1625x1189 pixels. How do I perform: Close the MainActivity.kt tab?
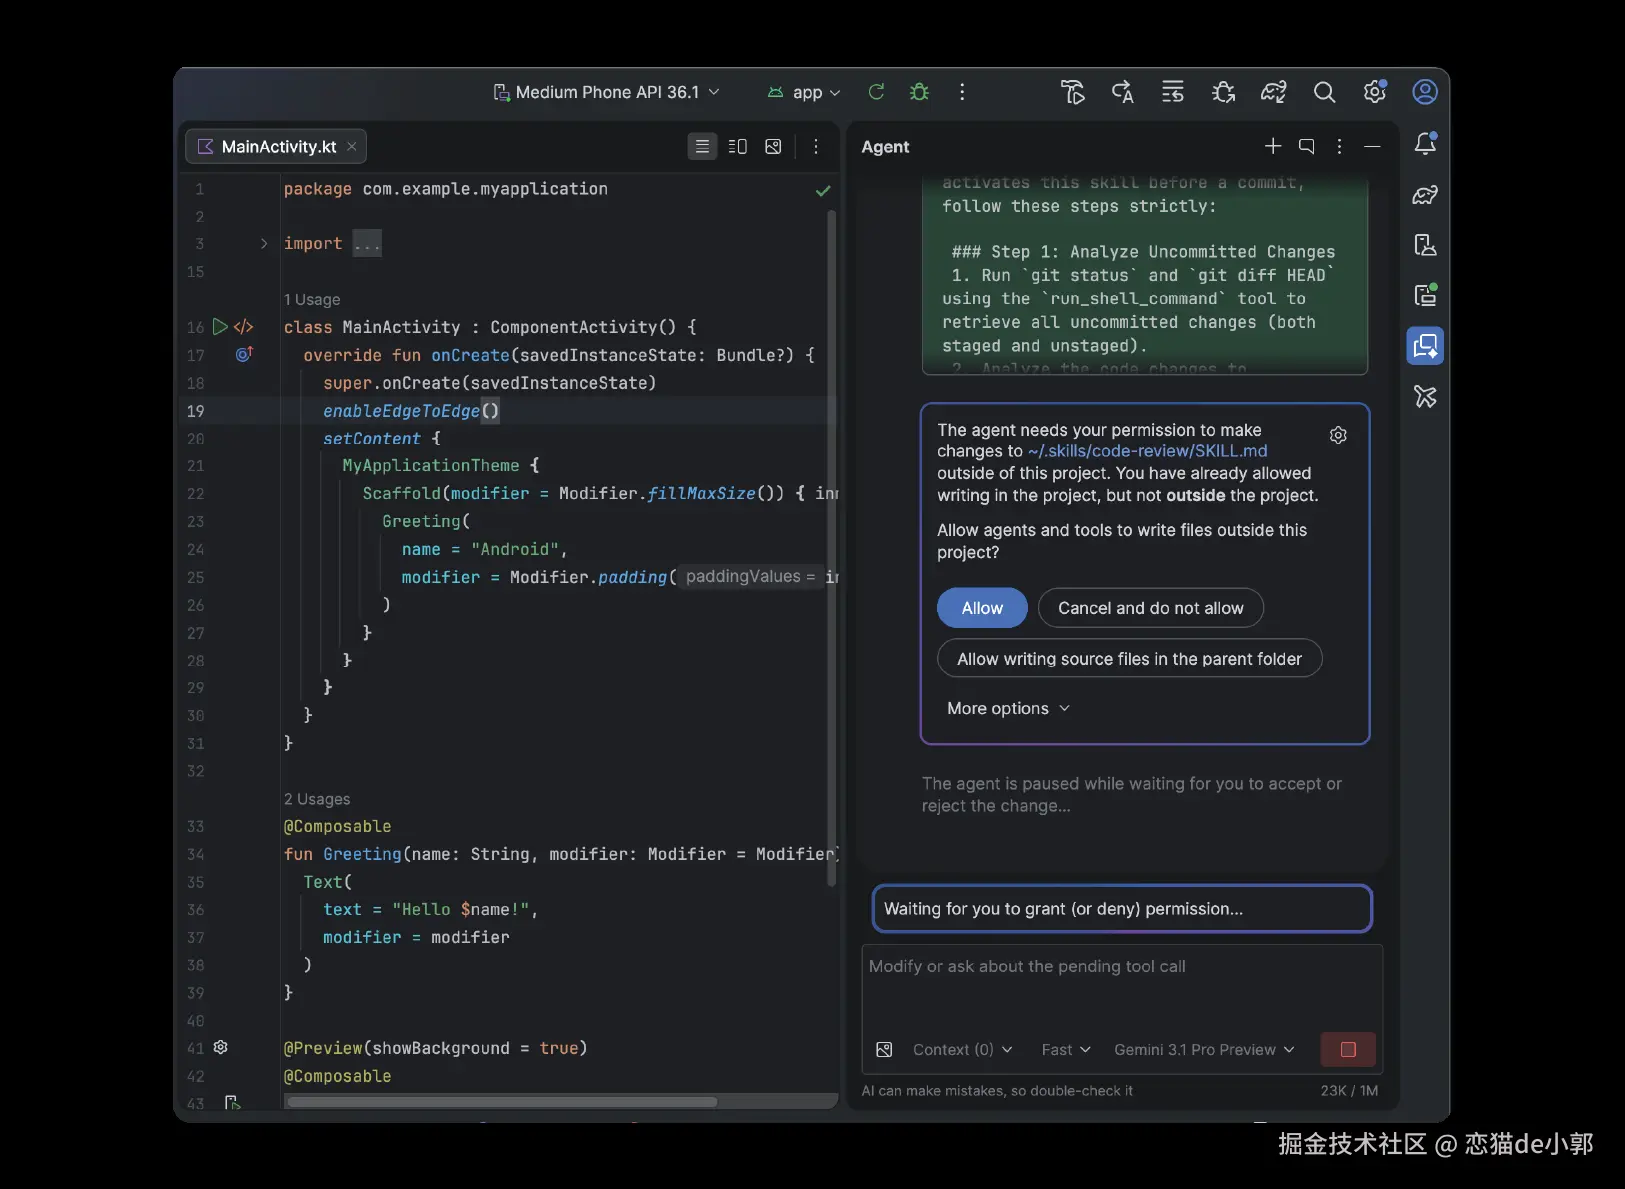tap(352, 147)
